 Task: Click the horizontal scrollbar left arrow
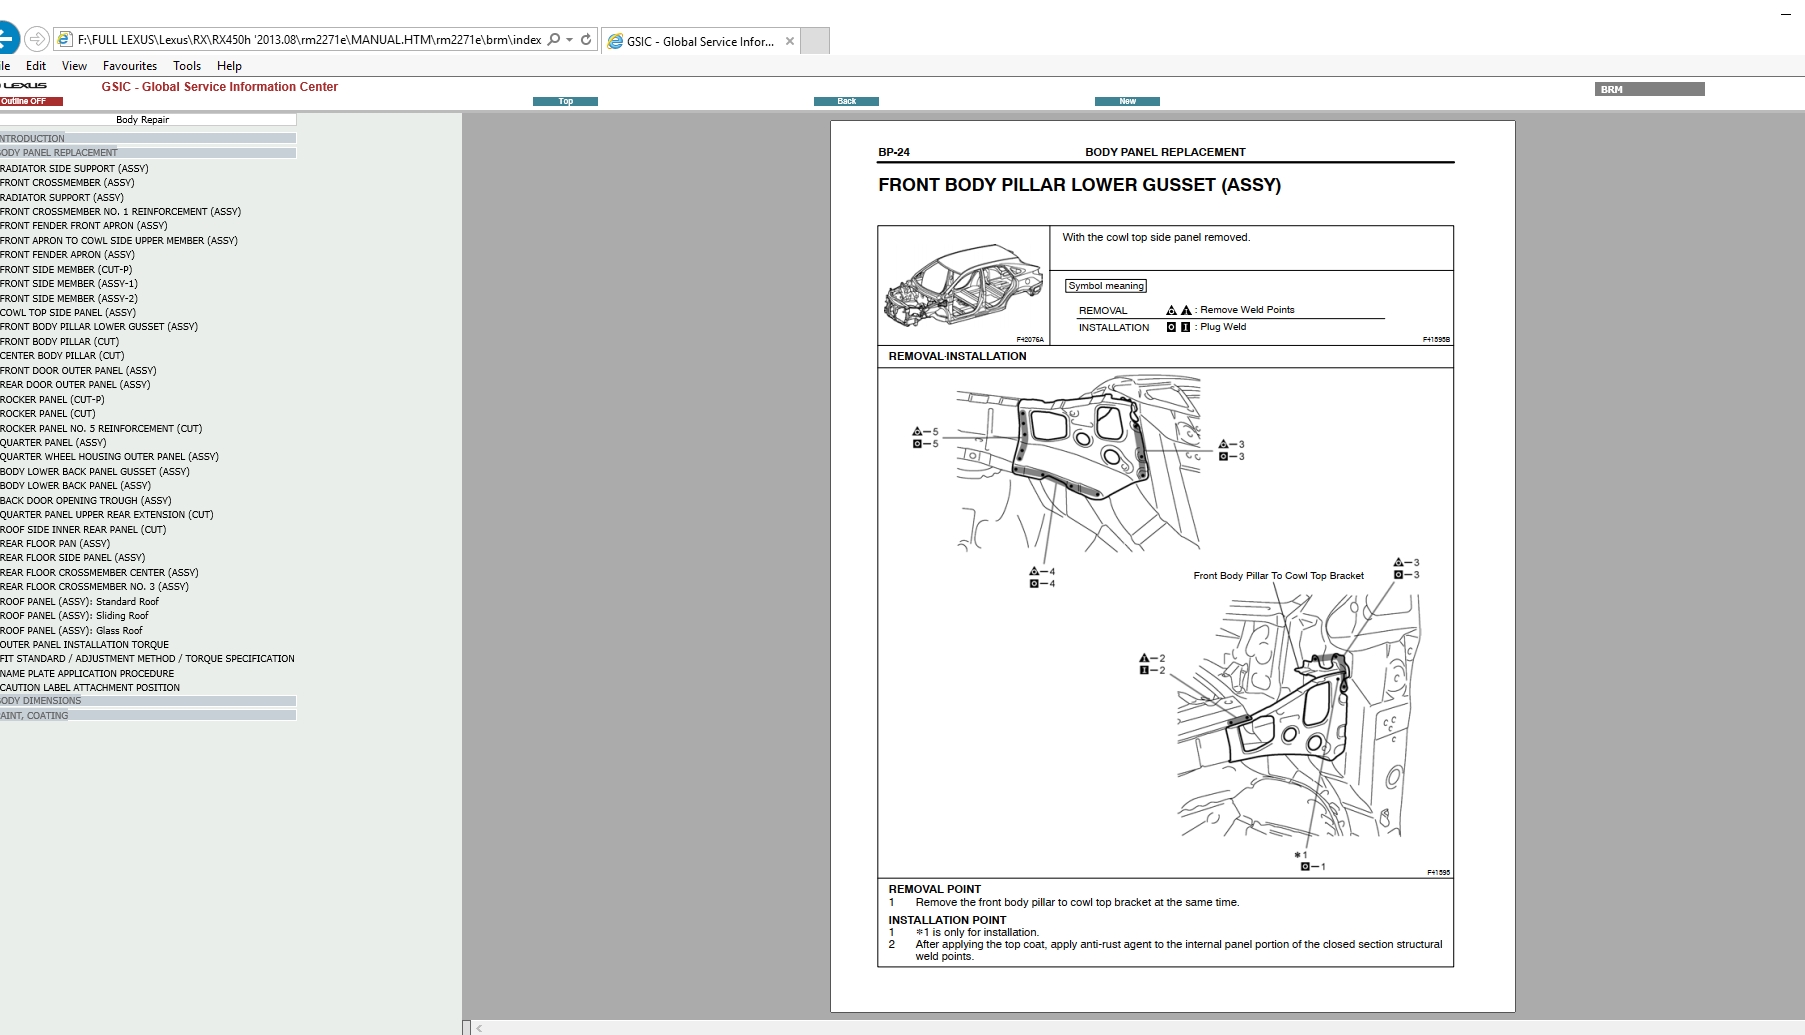pos(479,1028)
